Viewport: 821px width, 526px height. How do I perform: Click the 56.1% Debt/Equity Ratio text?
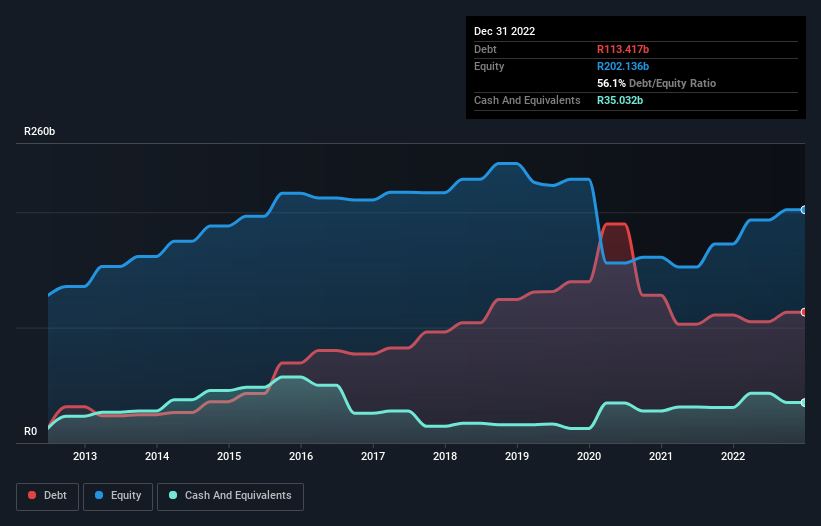(656, 83)
